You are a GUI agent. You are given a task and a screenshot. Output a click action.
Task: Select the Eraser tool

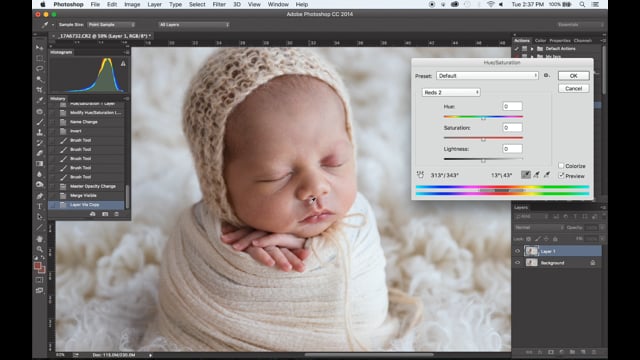tap(40, 153)
